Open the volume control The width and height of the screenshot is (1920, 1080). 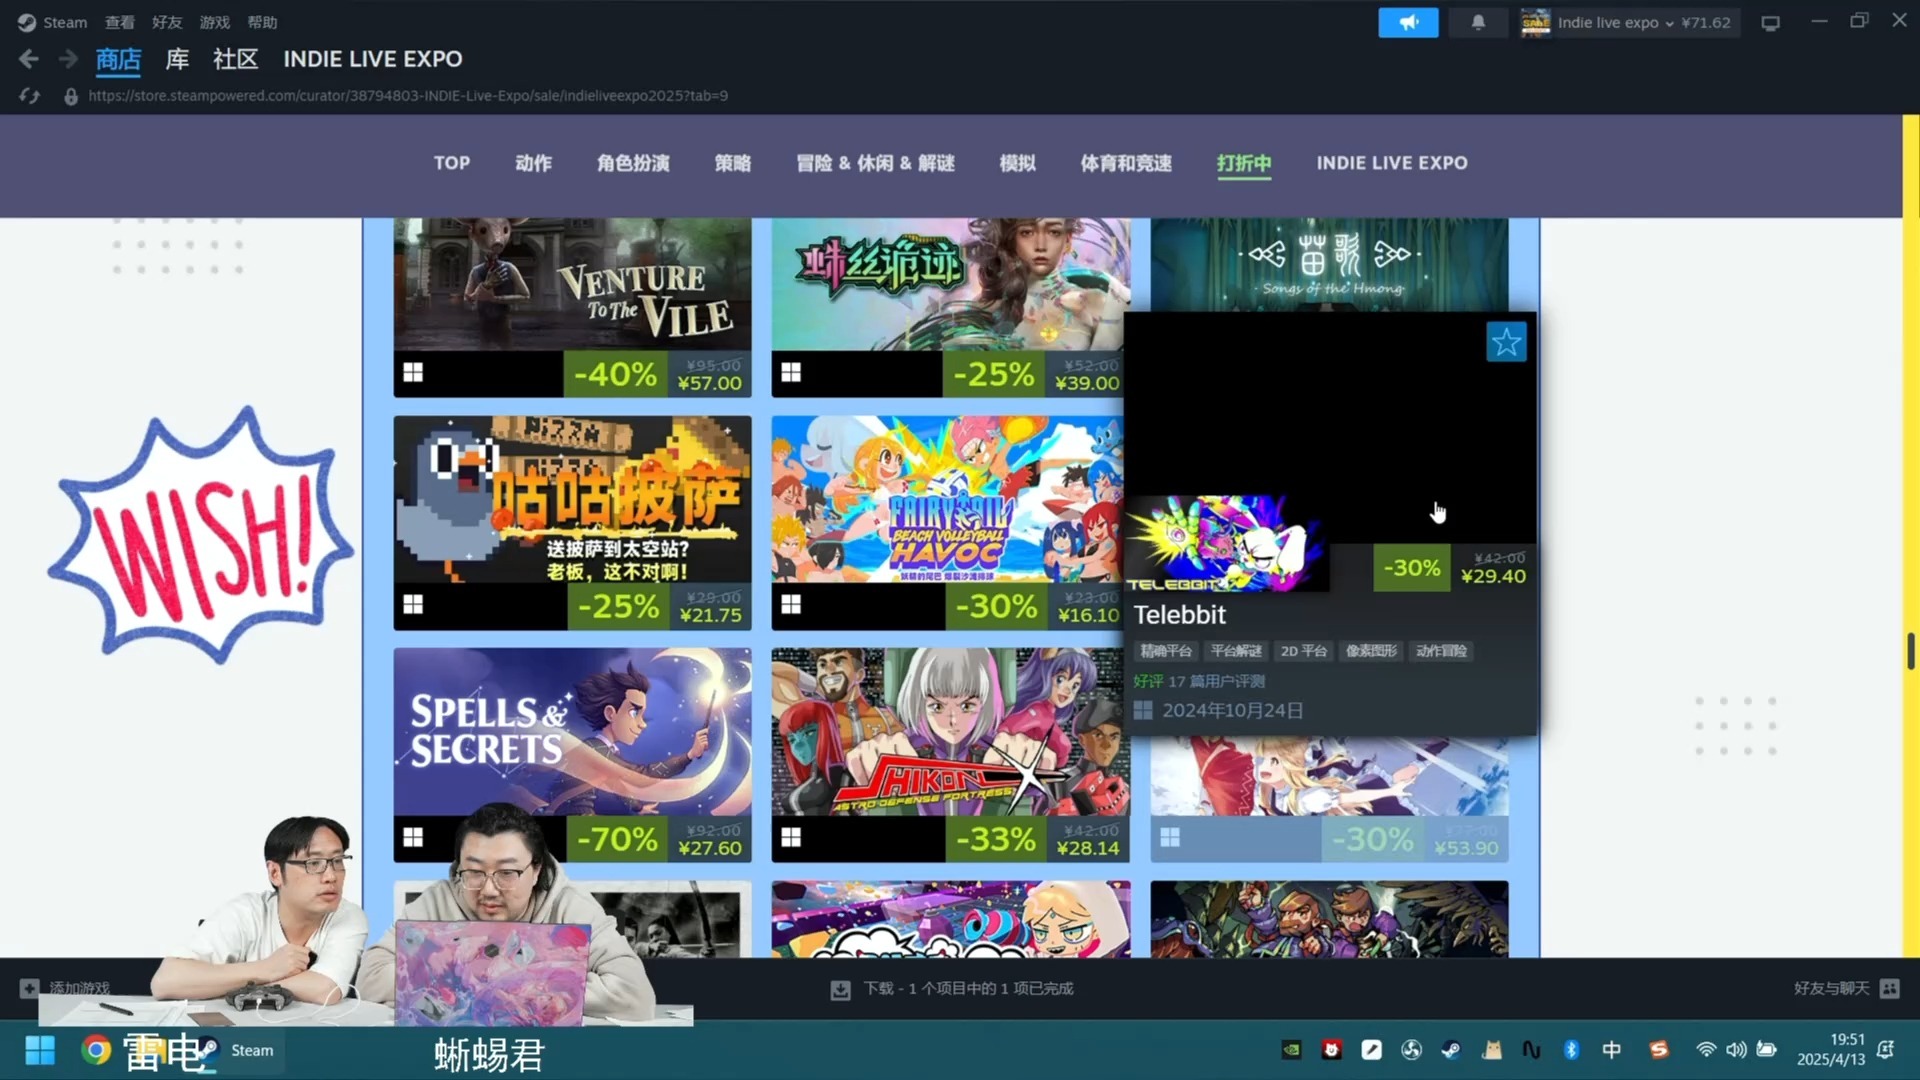pyautogui.click(x=1736, y=1050)
